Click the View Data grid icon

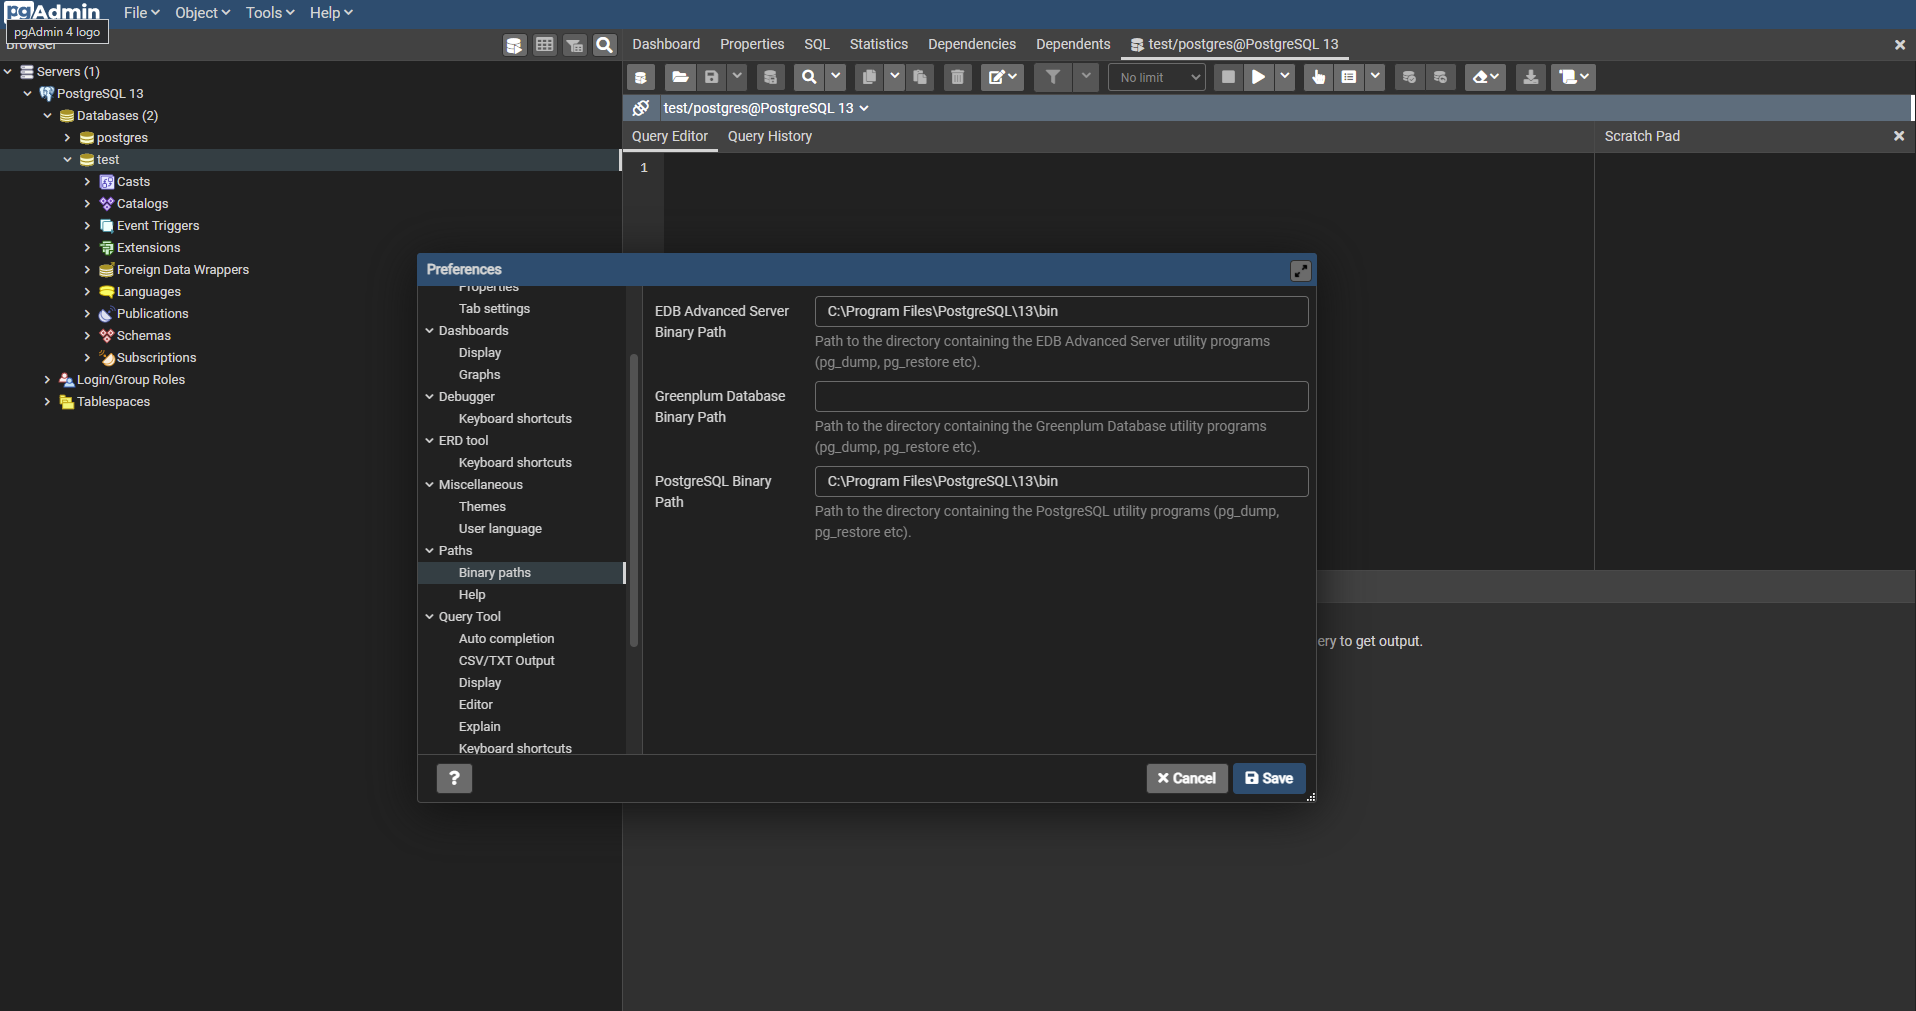pos(544,45)
